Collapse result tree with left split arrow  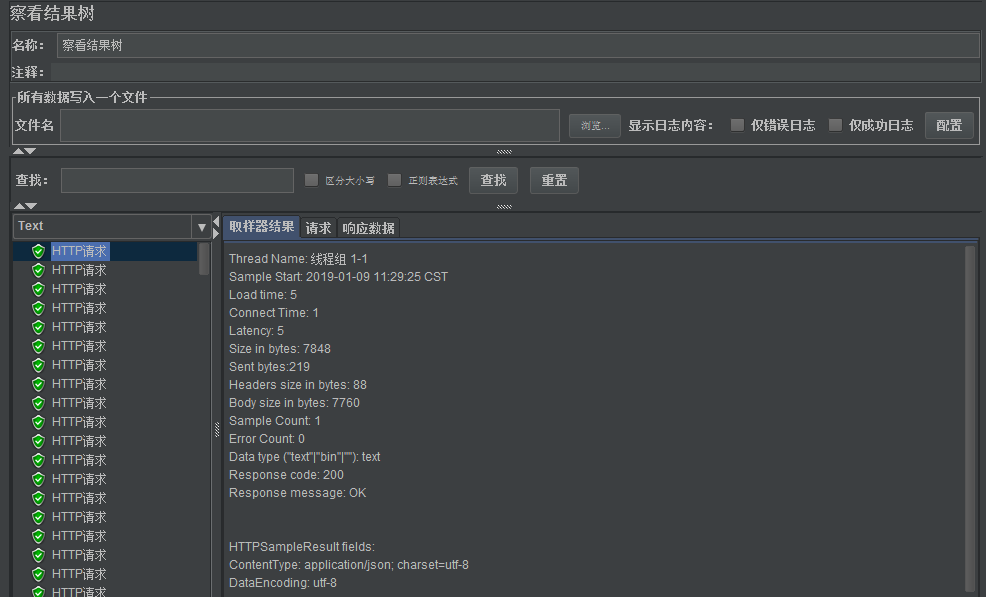(216, 221)
